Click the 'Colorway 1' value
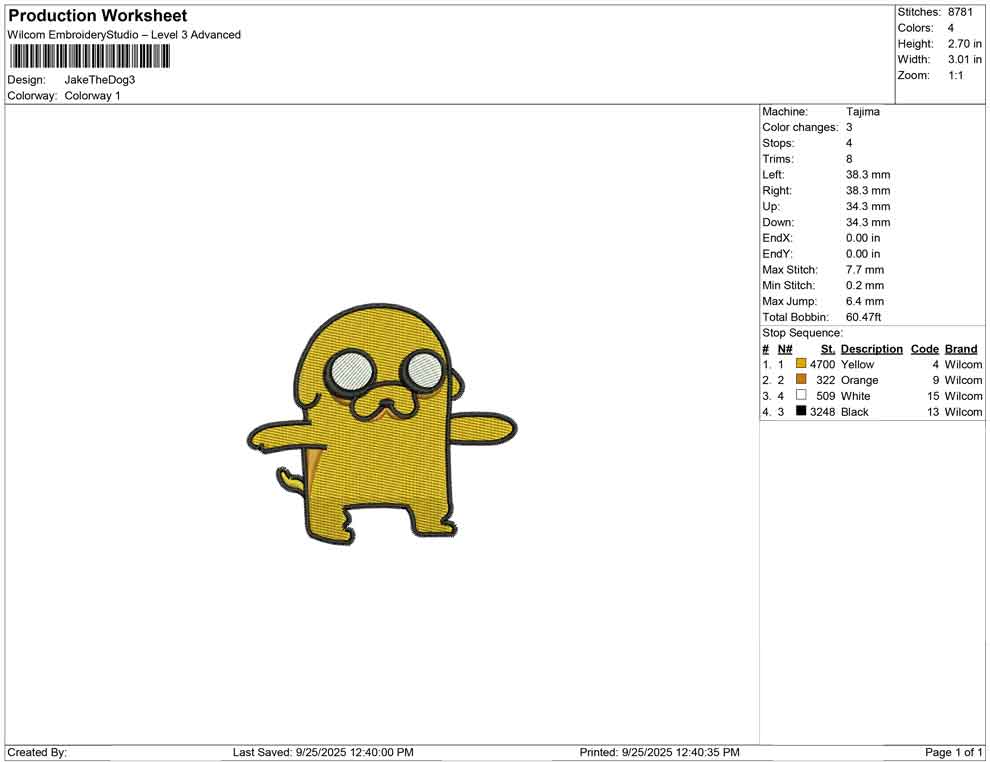The image size is (990, 762). tap(92, 96)
